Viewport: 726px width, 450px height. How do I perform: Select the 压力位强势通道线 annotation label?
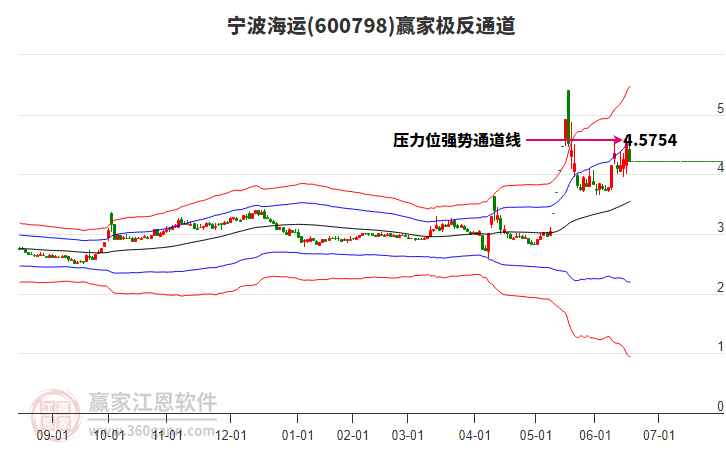click(x=457, y=140)
